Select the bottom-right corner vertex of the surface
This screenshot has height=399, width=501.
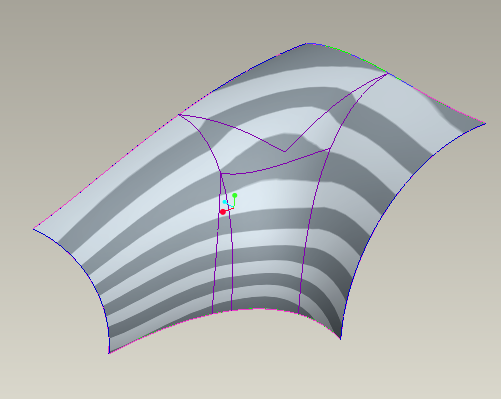pos(340,339)
